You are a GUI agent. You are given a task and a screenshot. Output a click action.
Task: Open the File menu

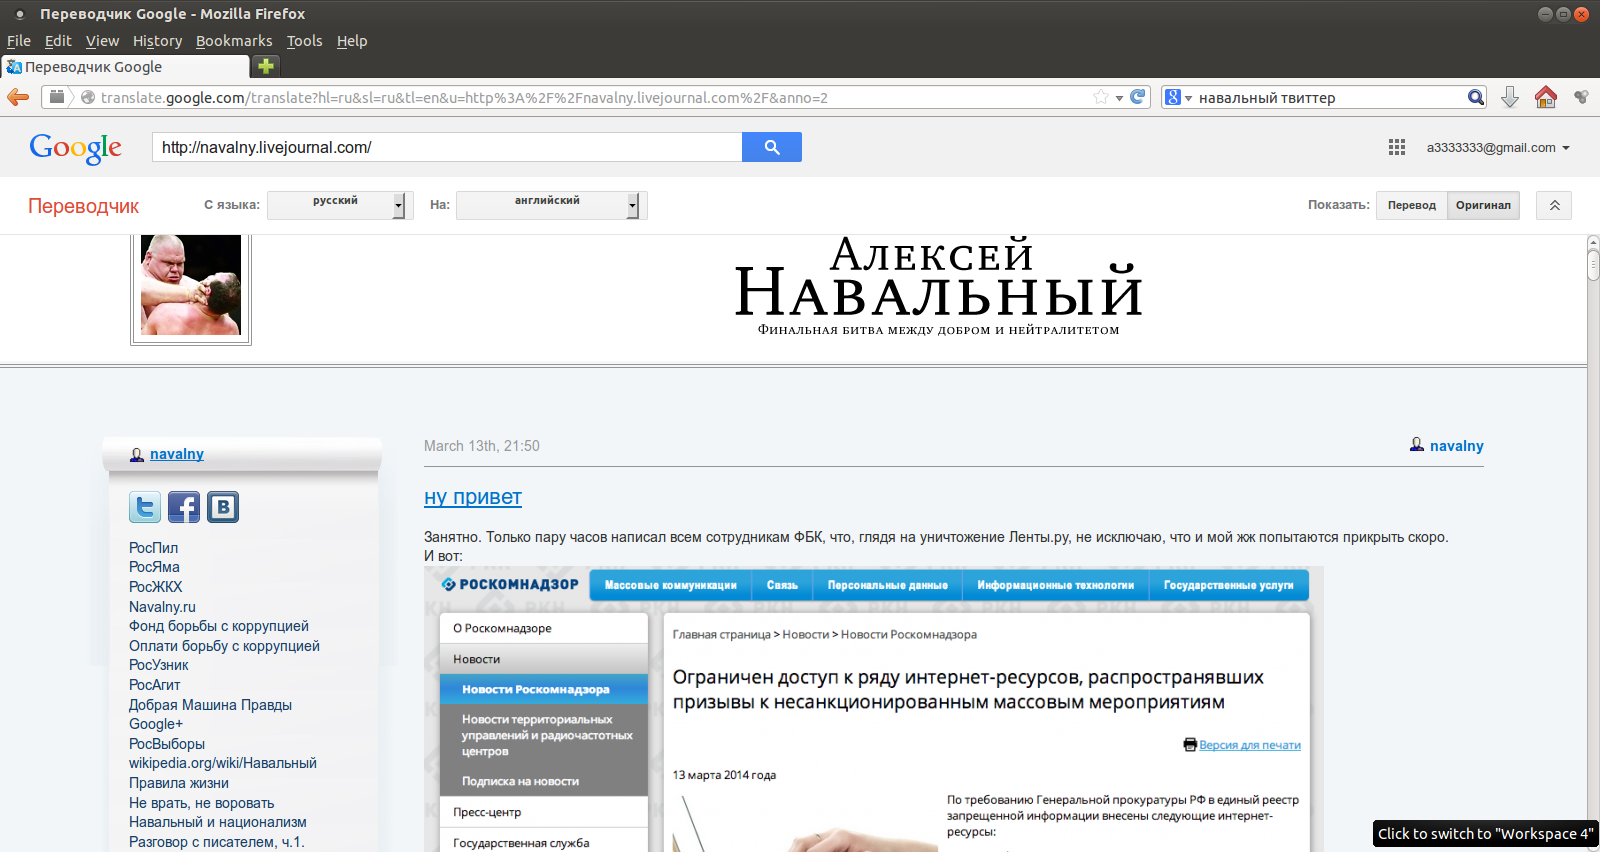point(19,41)
